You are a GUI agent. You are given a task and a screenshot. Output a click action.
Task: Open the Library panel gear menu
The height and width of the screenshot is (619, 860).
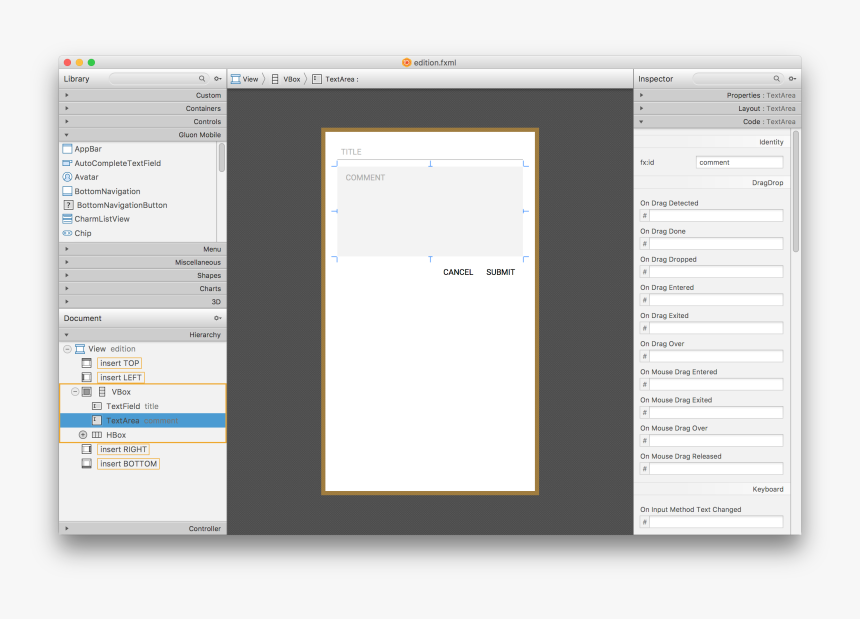tap(217, 78)
